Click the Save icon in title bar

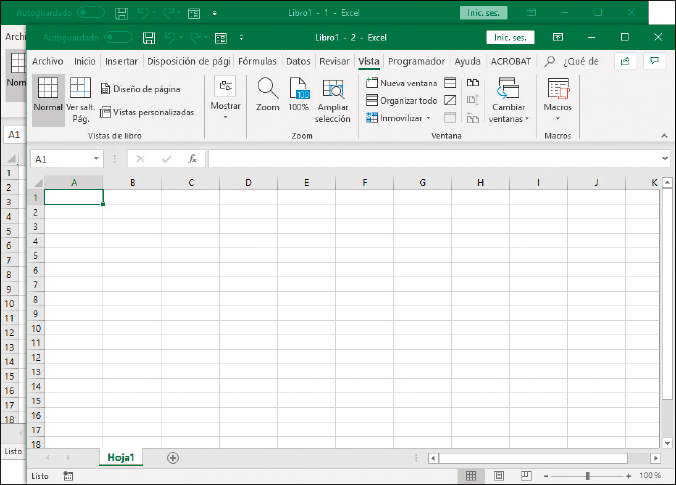[148, 37]
